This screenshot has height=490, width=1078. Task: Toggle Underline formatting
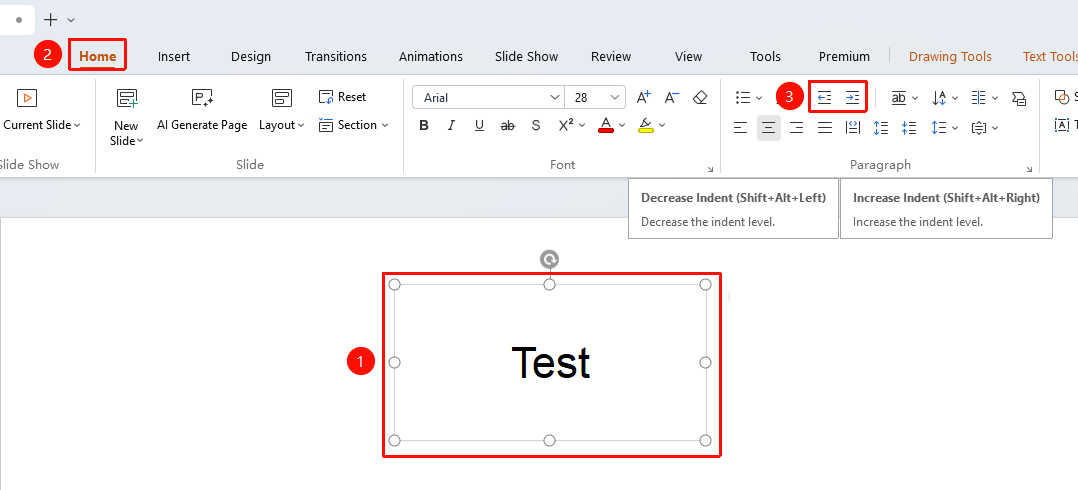[480, 125]
